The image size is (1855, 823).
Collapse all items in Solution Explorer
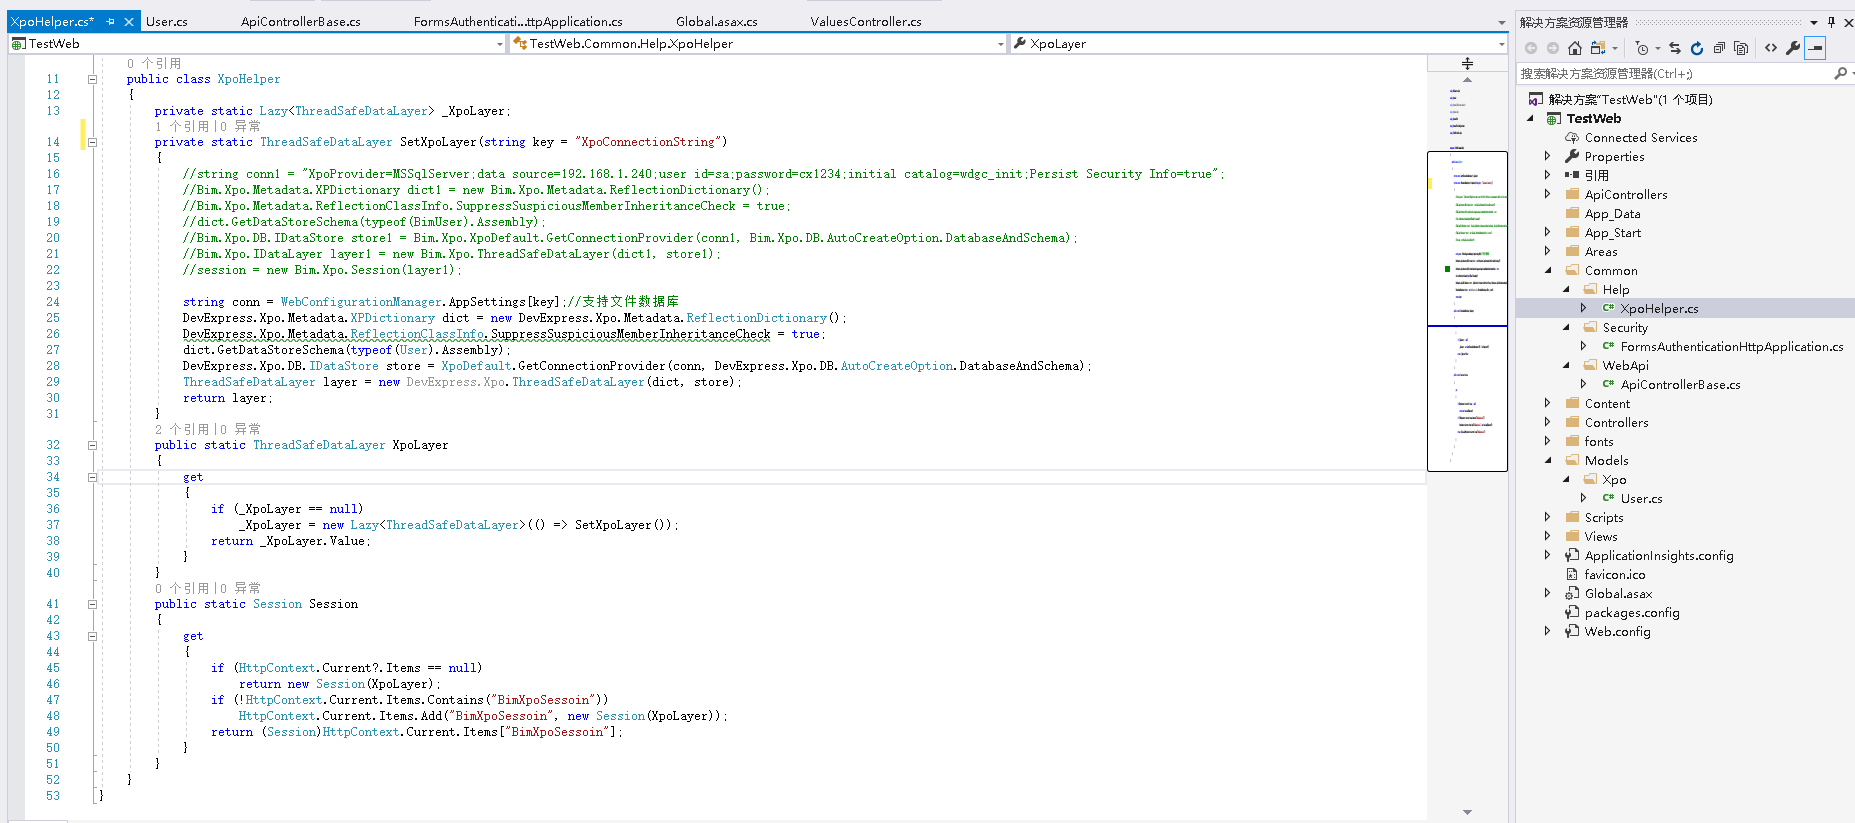tap(1719, 48)
